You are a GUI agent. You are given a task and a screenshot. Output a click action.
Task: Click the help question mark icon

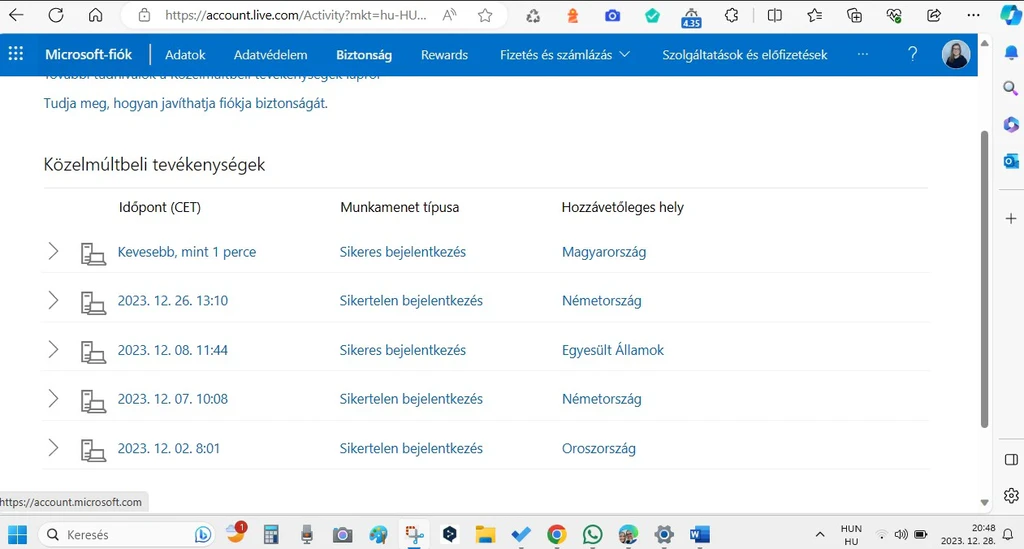click(x=912, y=55)
